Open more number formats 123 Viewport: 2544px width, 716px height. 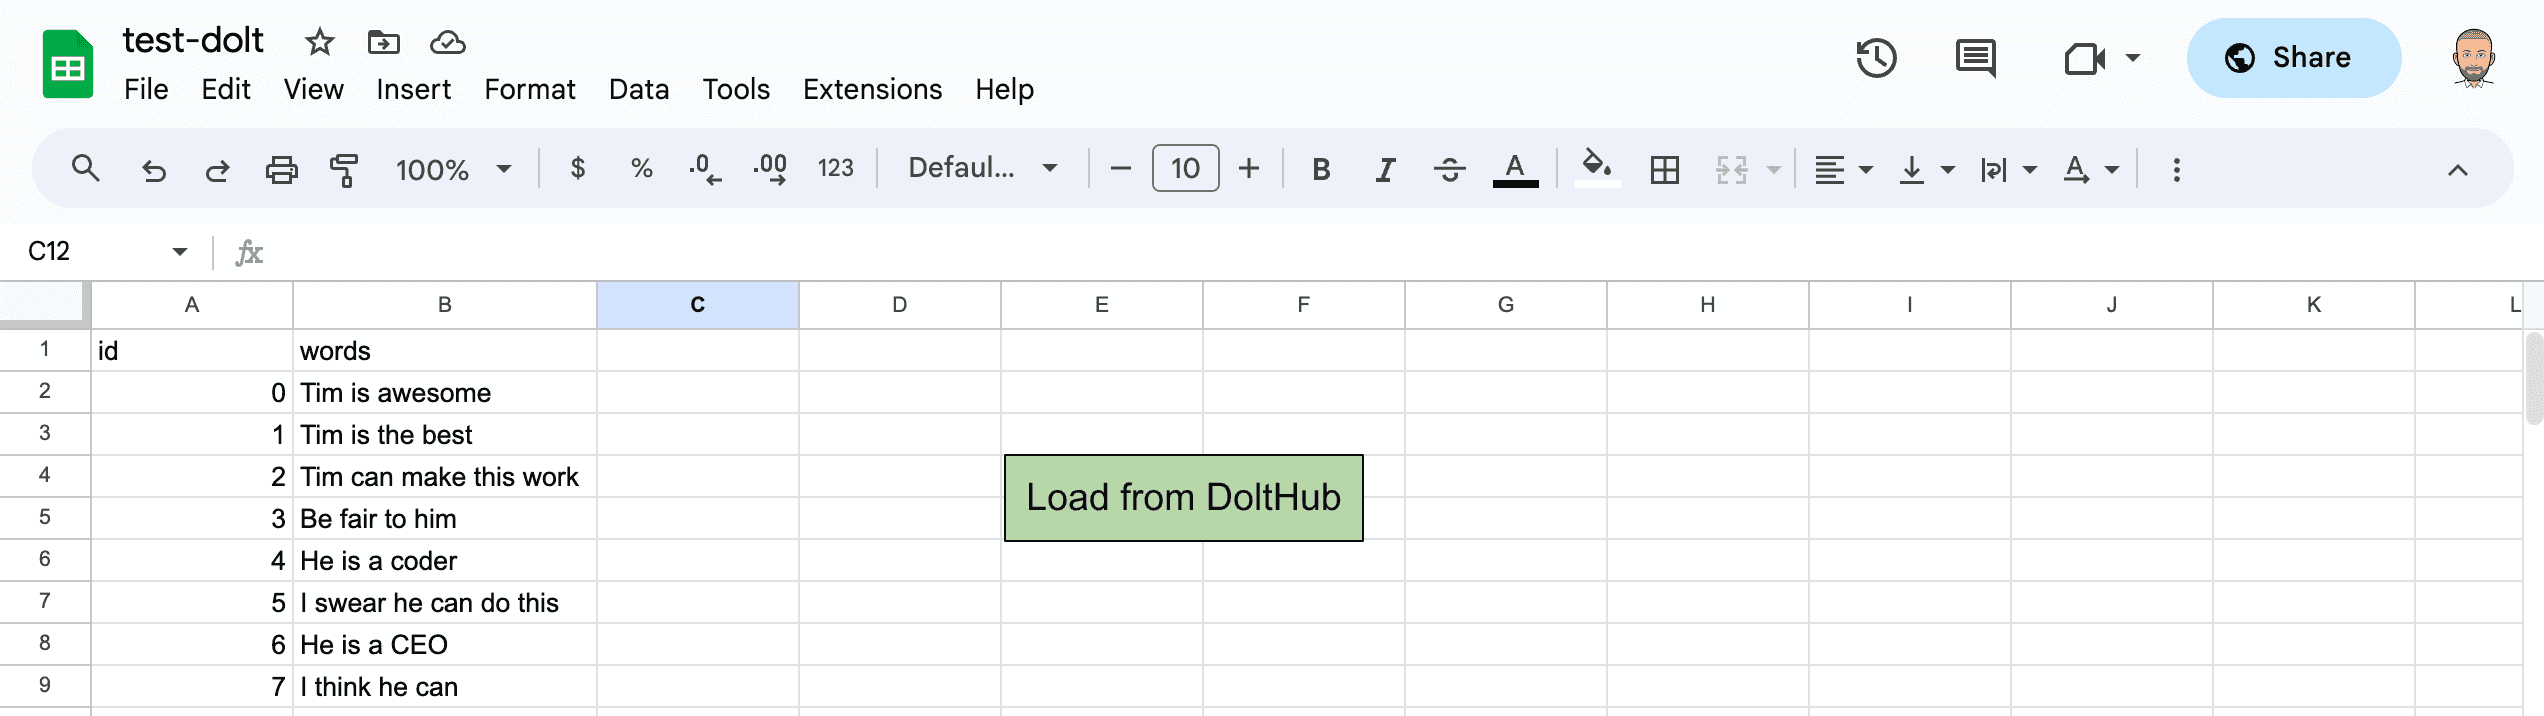pyautogui.click(x=835, y=168)
